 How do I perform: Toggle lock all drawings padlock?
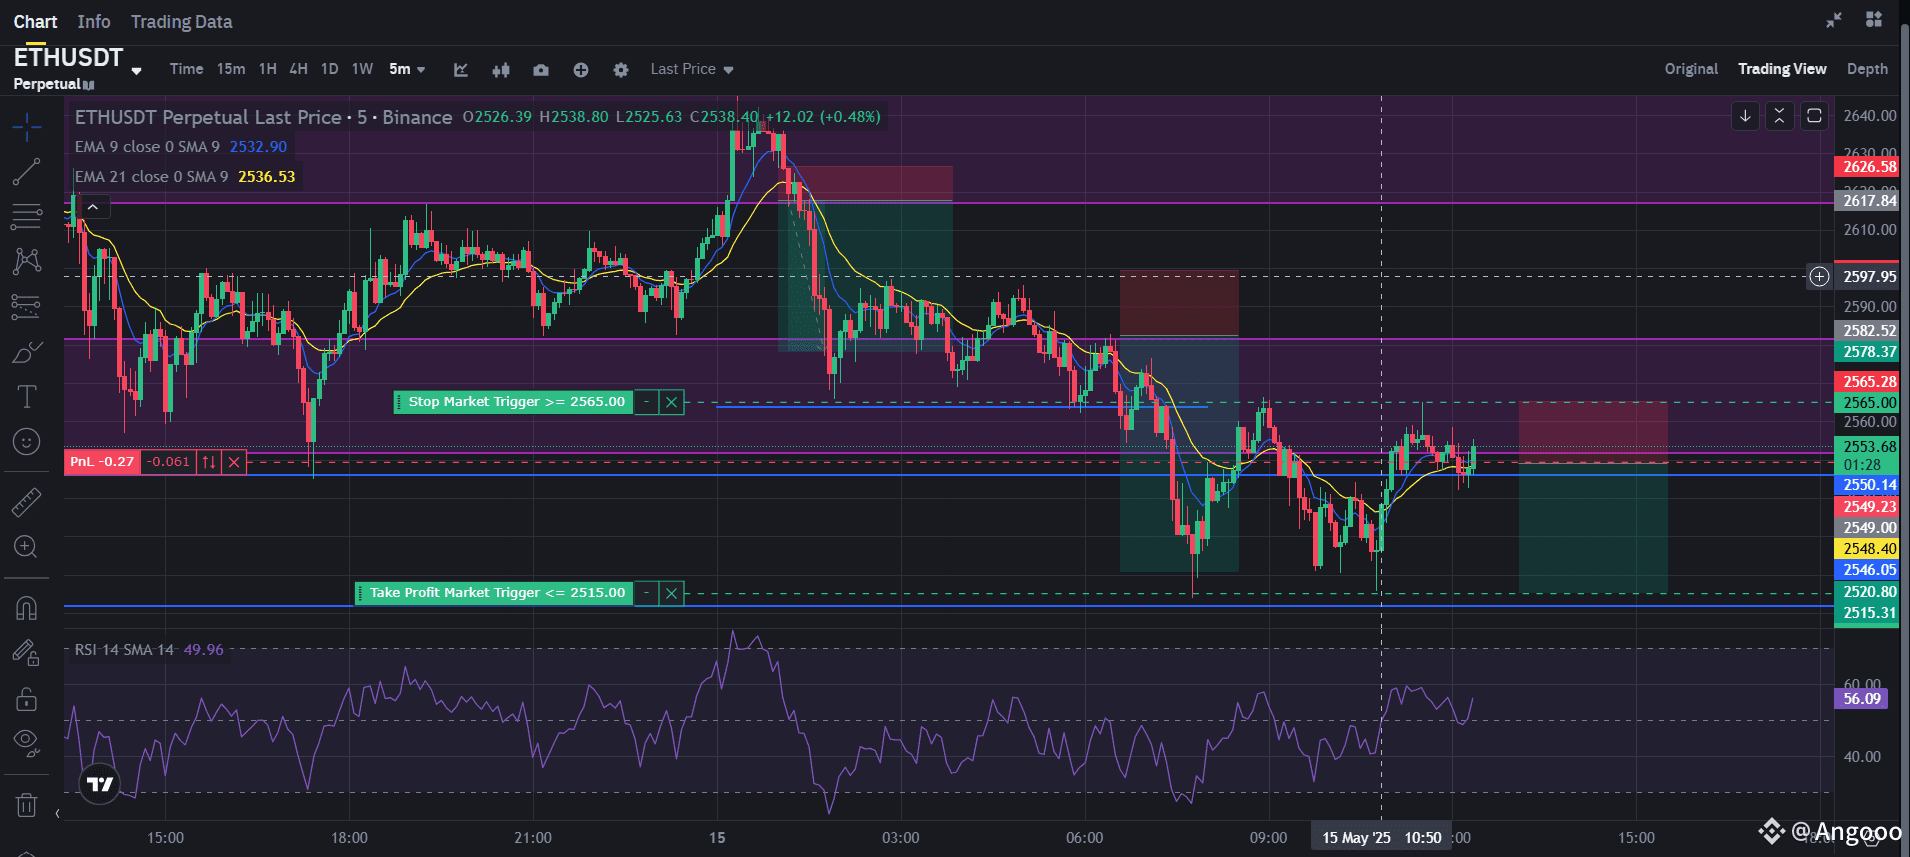click(x=26, y=698)
